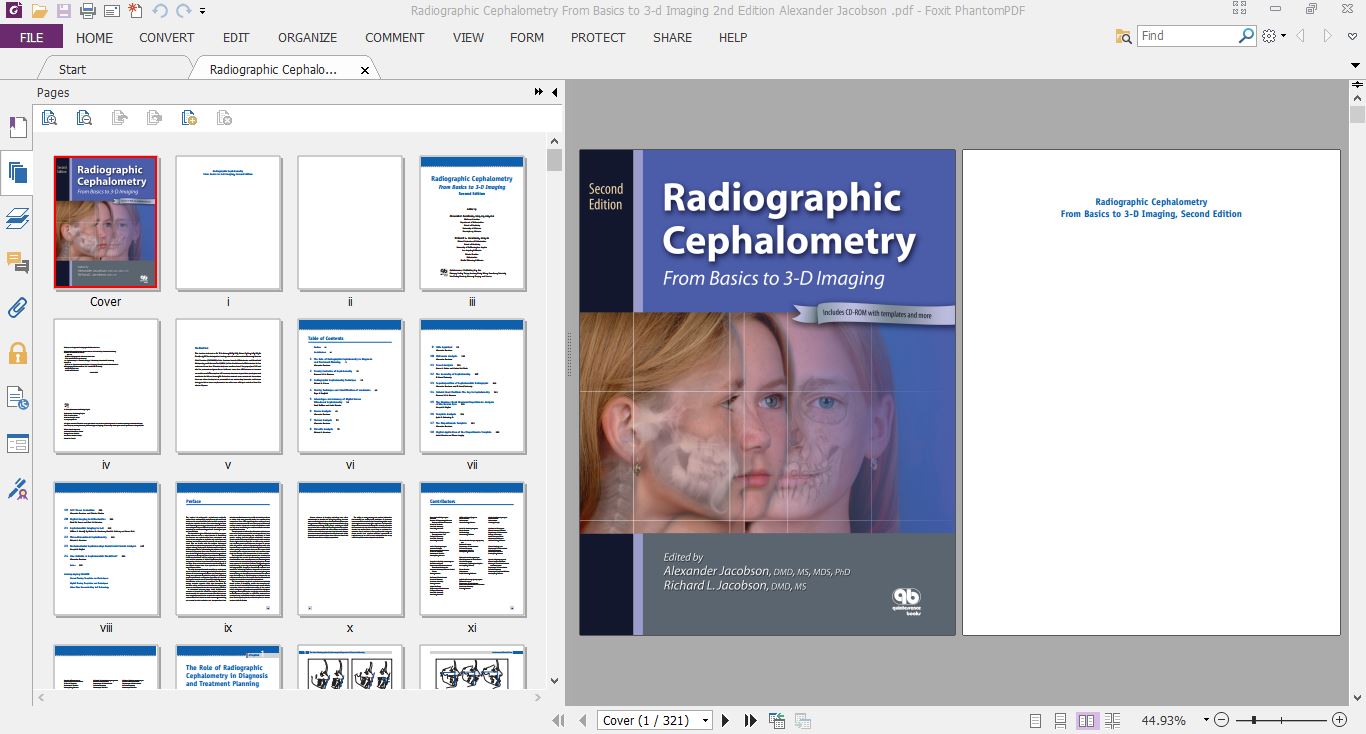Open advanced folder search icon

coord(1124,36)
